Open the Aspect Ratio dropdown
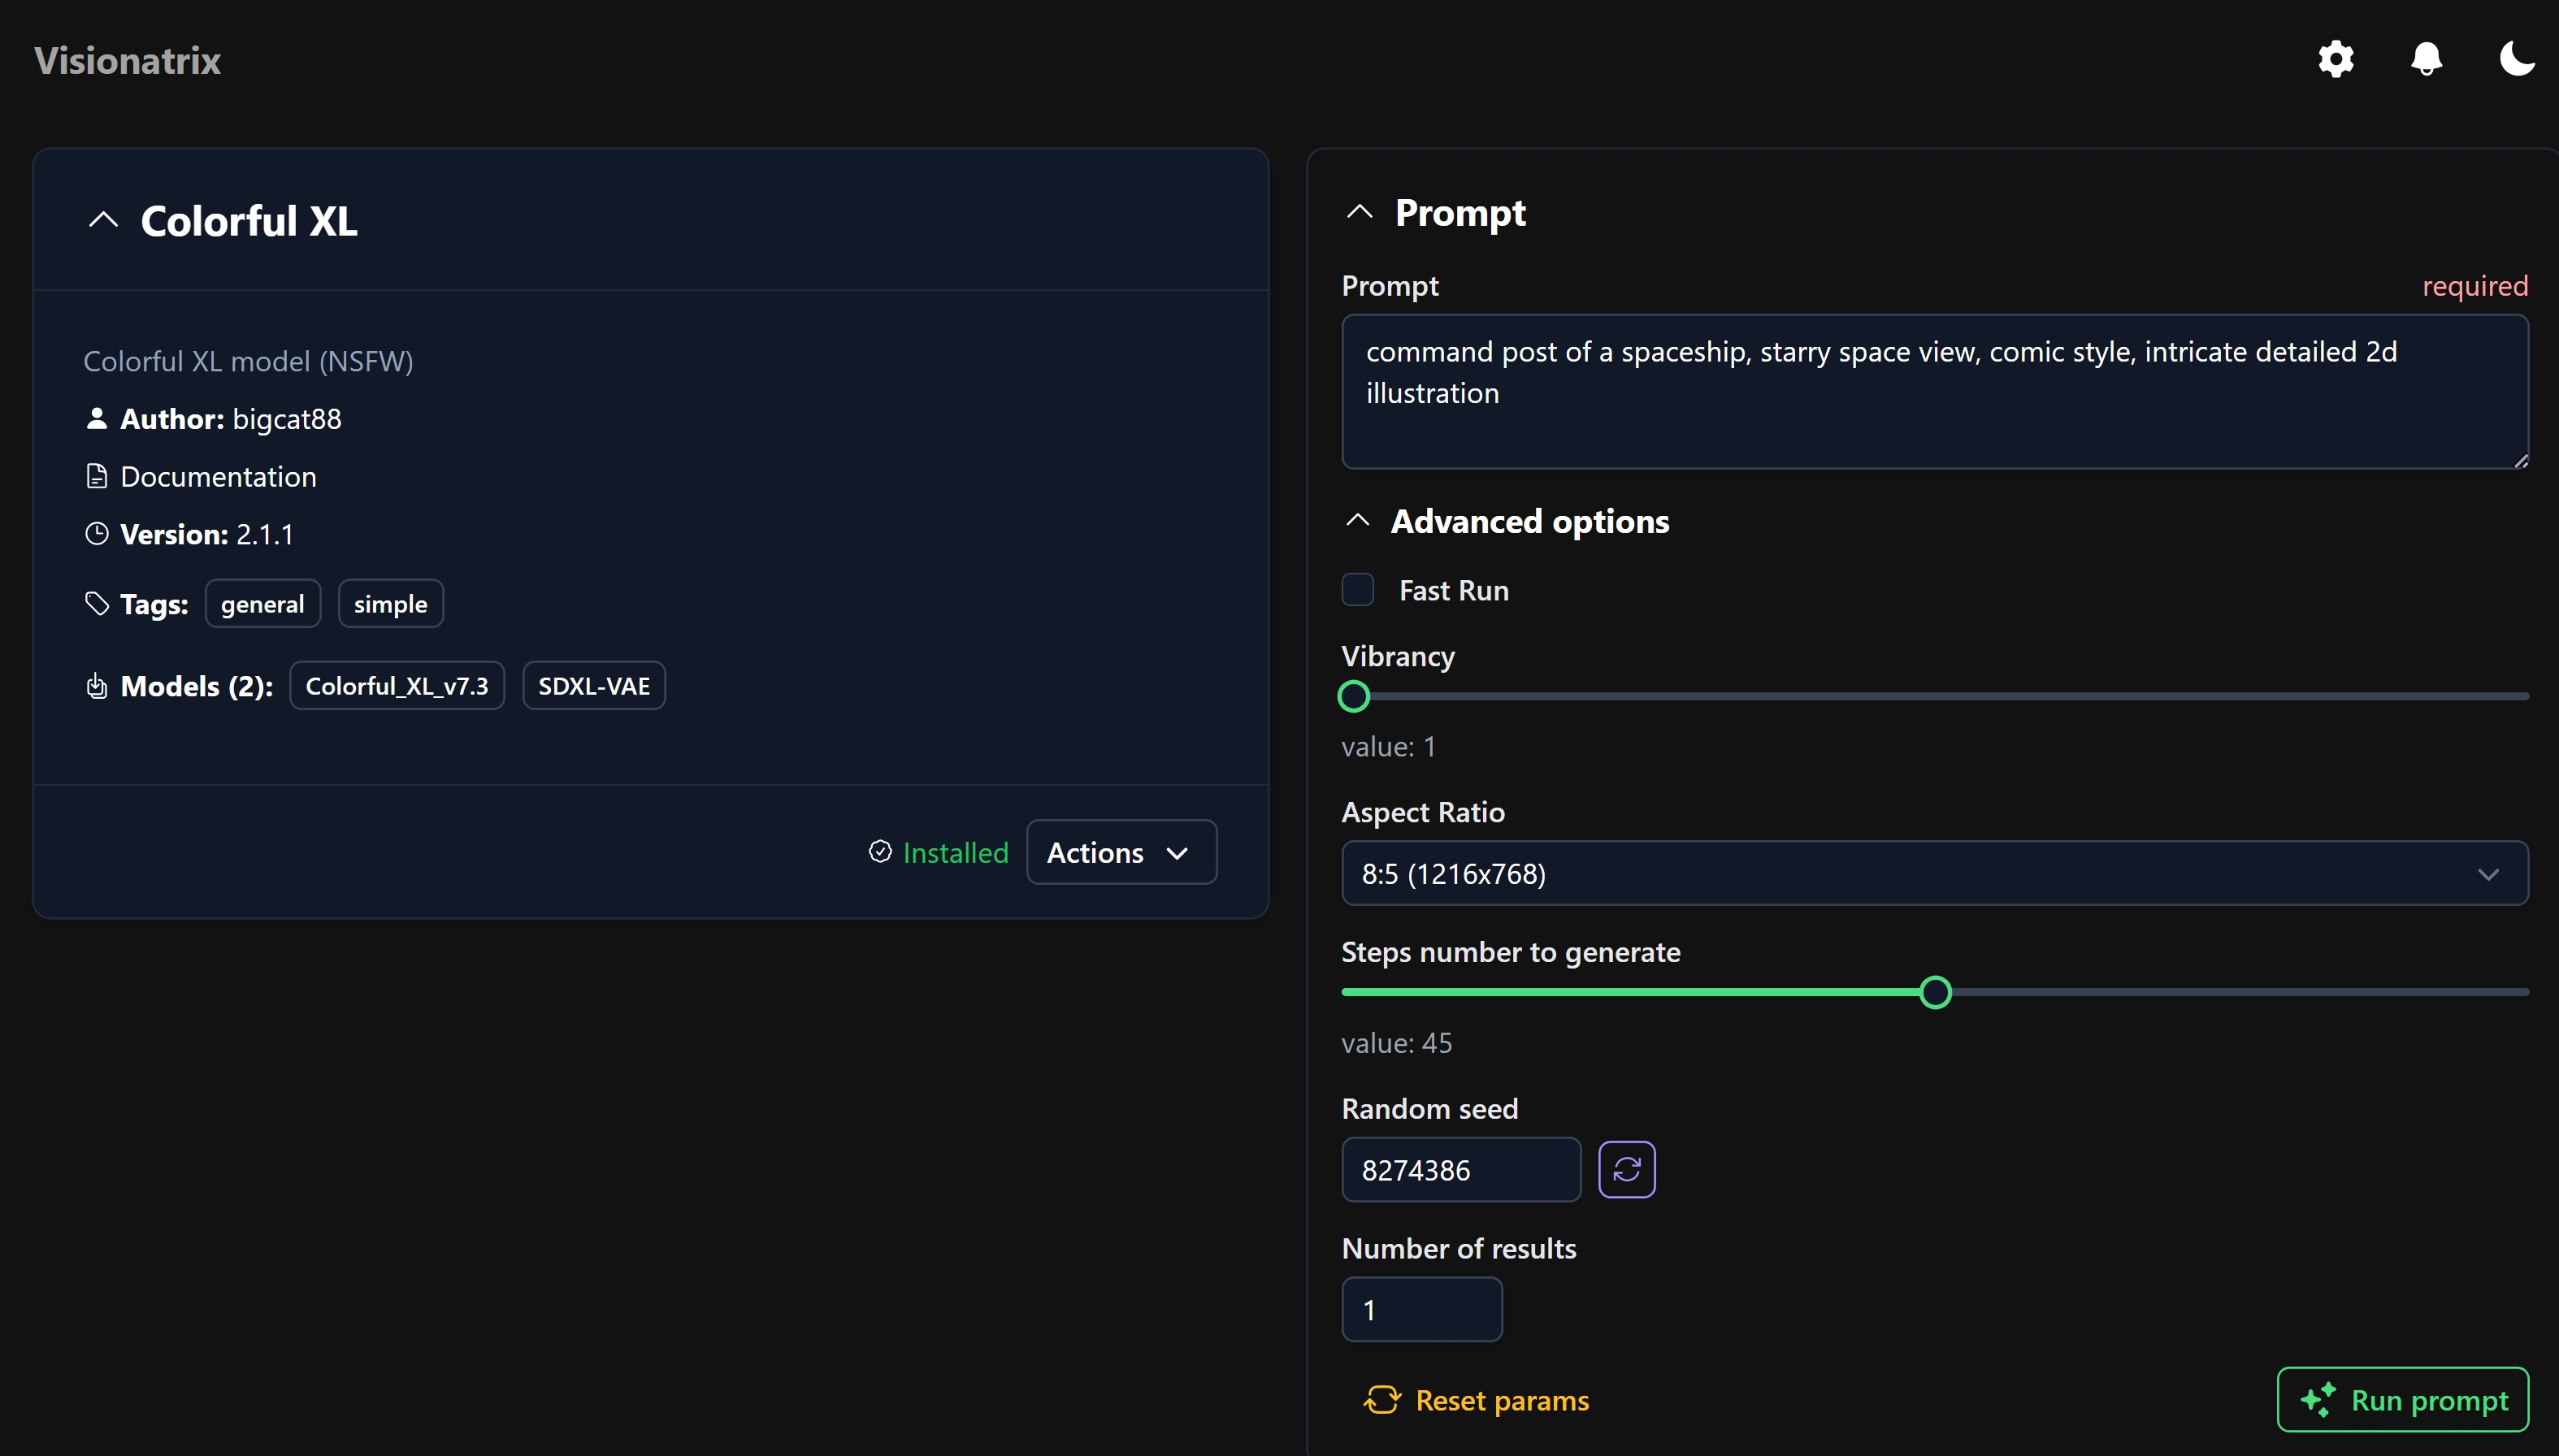2559x1456 pixels. point(1934,873)
